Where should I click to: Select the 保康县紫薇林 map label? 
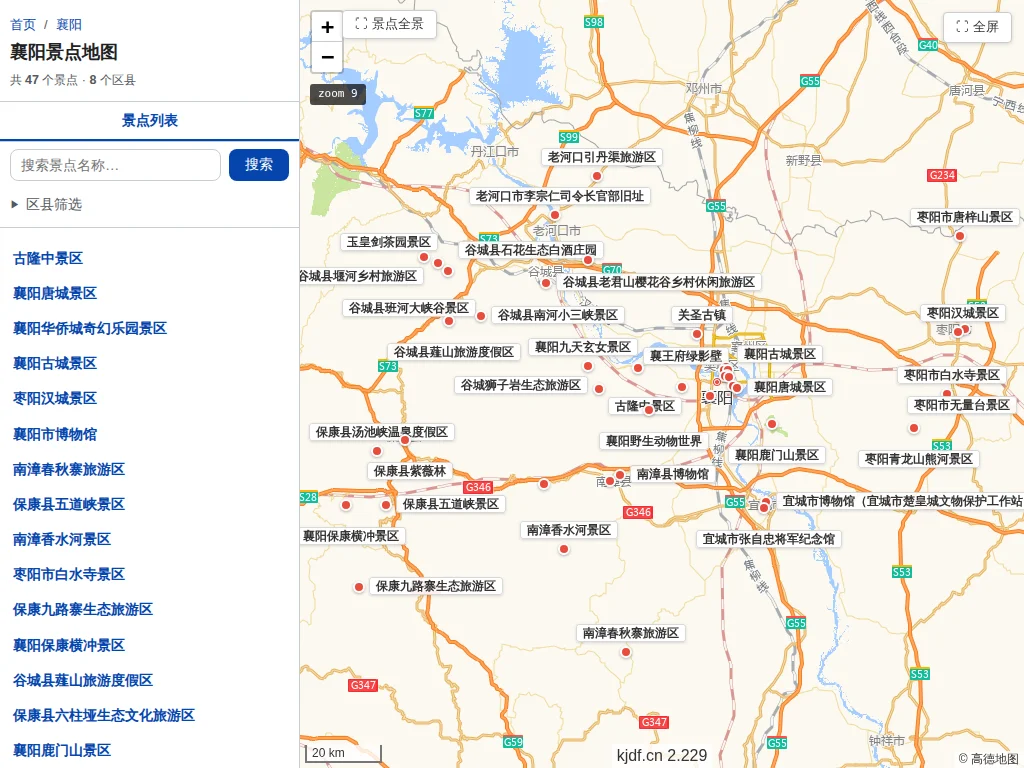409,471
